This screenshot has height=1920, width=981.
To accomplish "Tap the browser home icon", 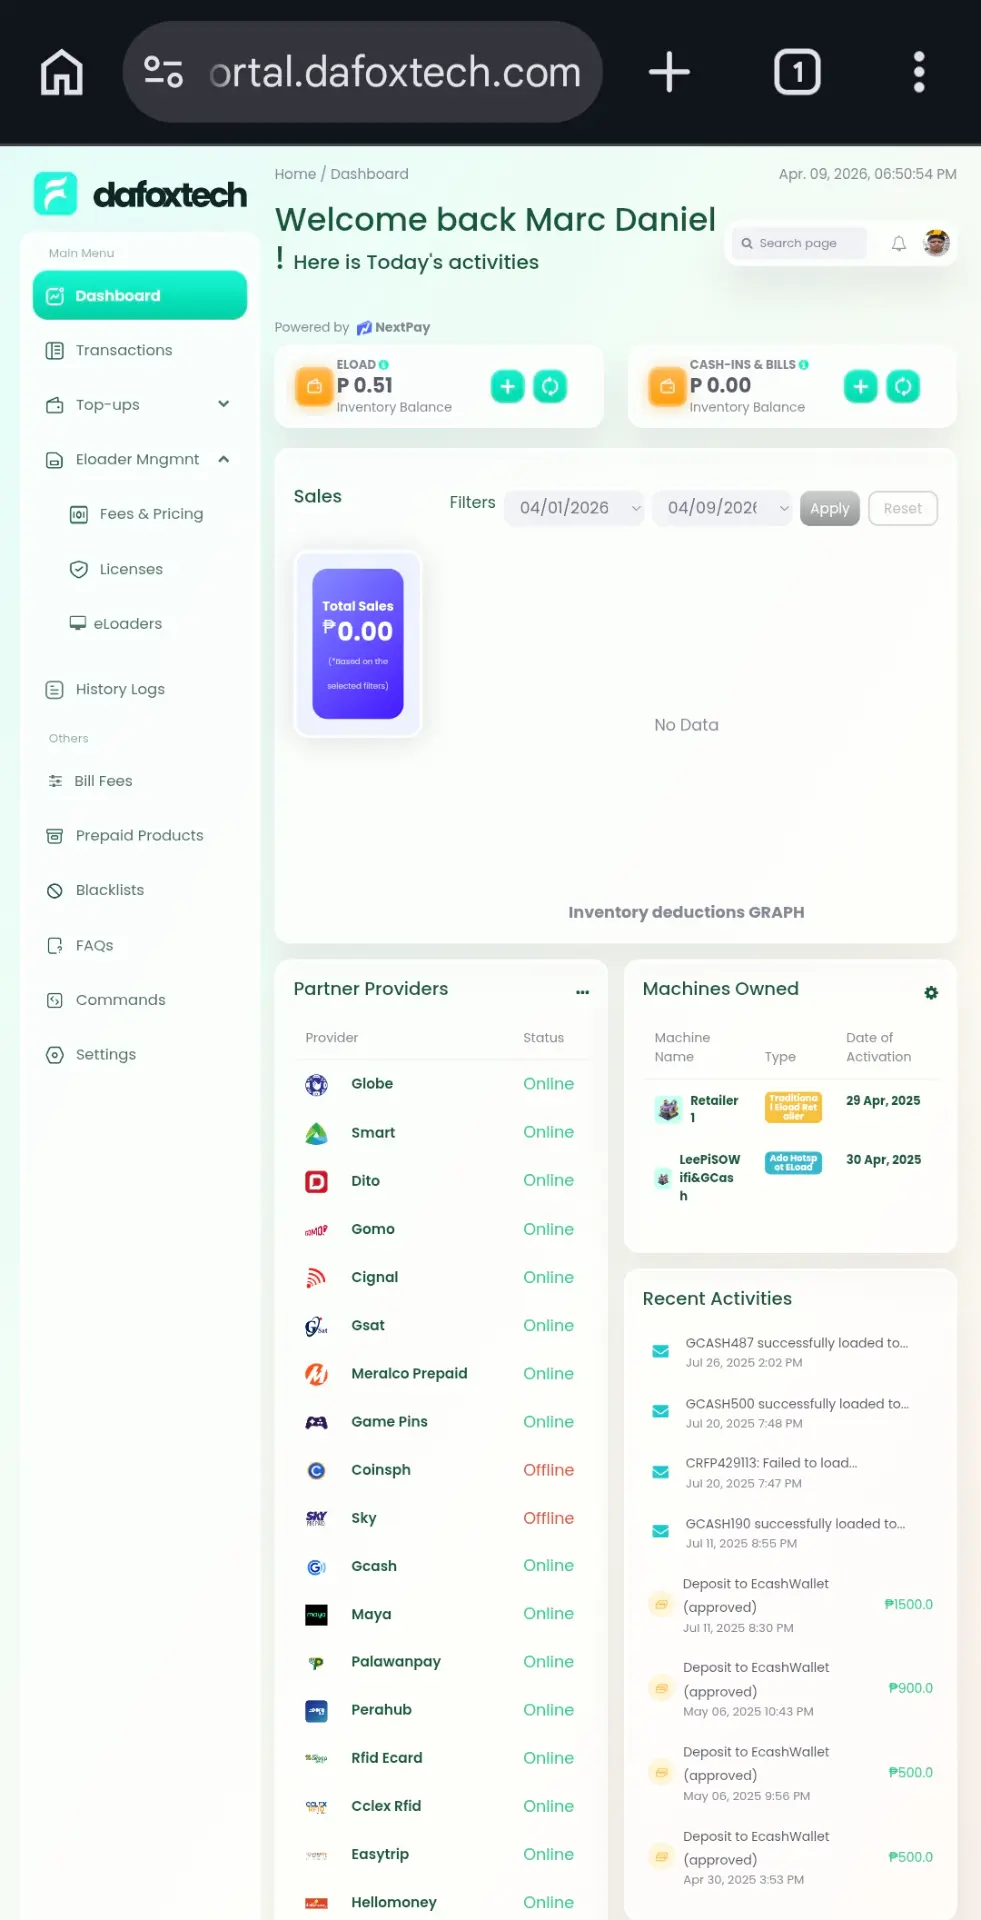I will [x=62, y=72].
